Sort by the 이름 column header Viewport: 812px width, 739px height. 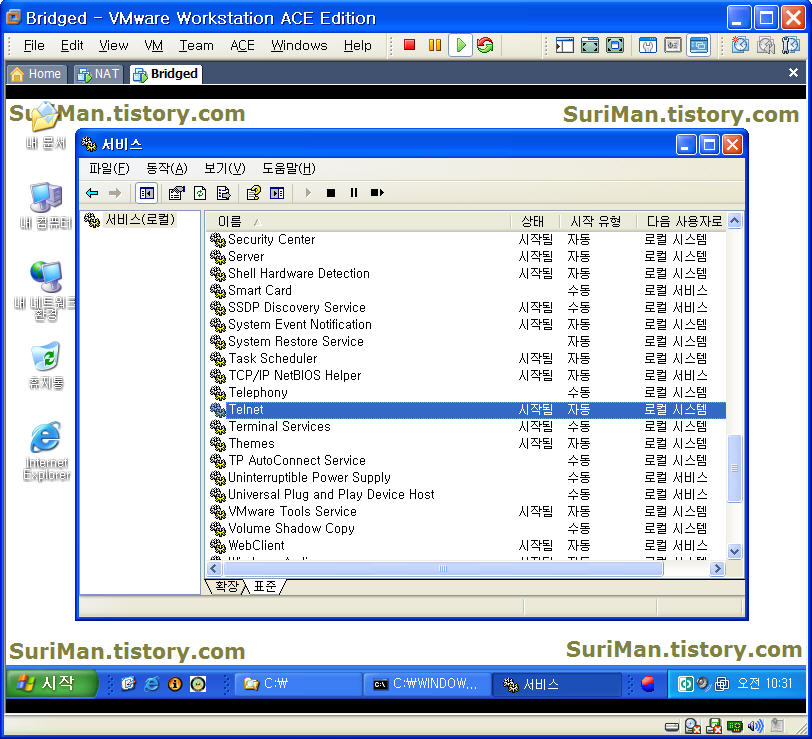pos(357,222)
